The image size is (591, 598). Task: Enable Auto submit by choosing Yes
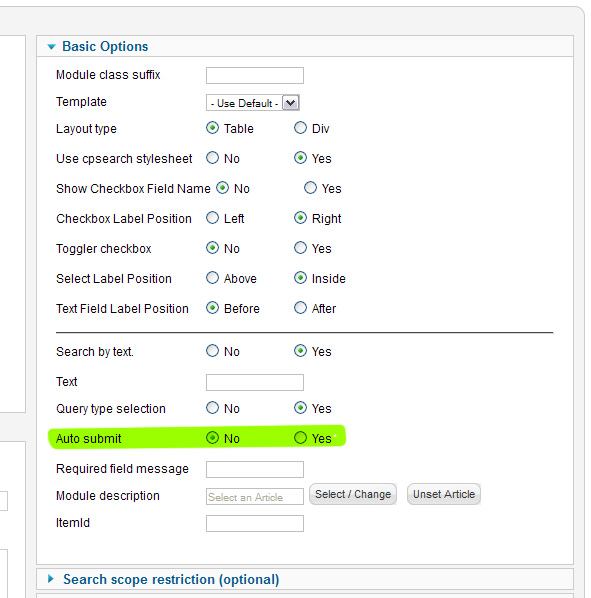tap(300, 437)
